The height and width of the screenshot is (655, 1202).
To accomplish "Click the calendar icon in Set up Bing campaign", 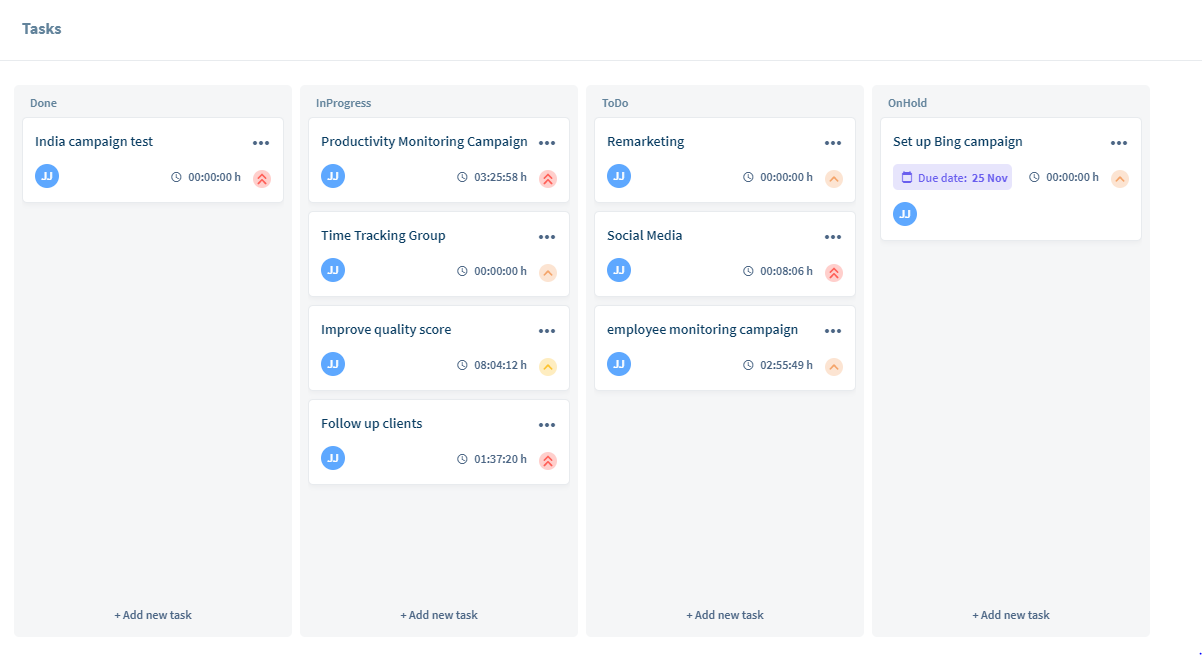I will pos(908,176).
